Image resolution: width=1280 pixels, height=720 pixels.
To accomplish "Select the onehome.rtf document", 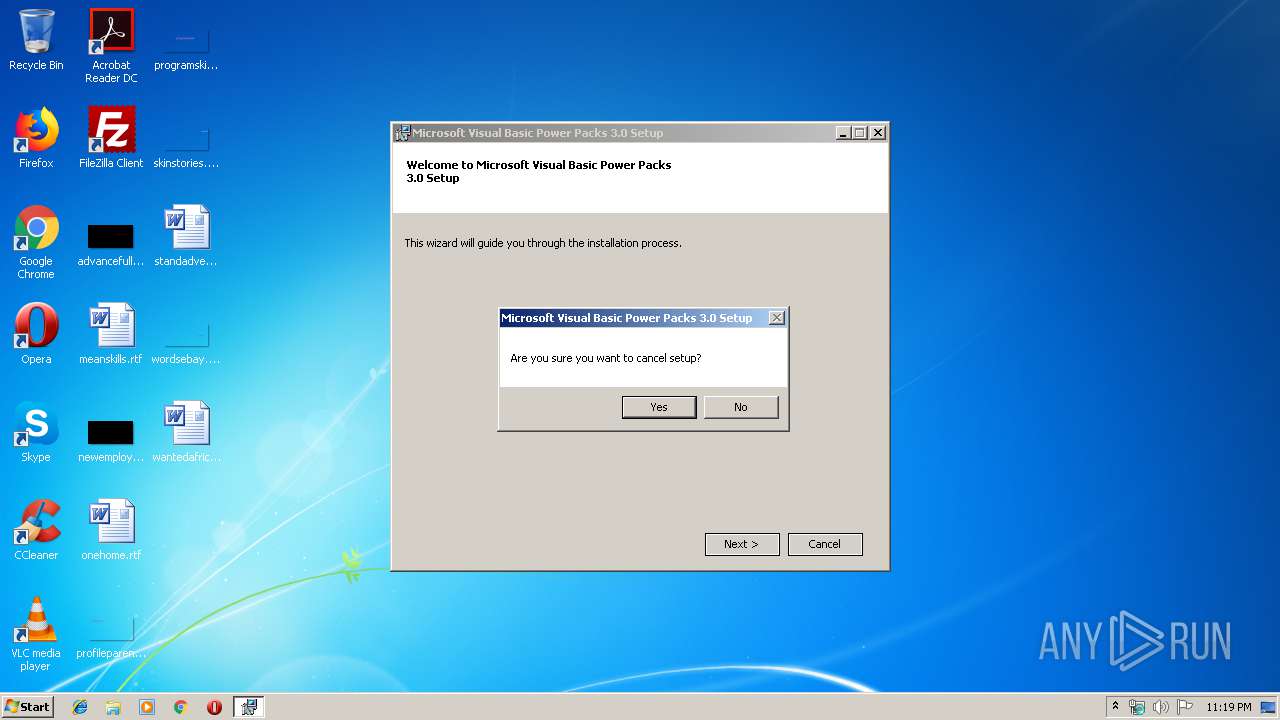I will [111, 530].
